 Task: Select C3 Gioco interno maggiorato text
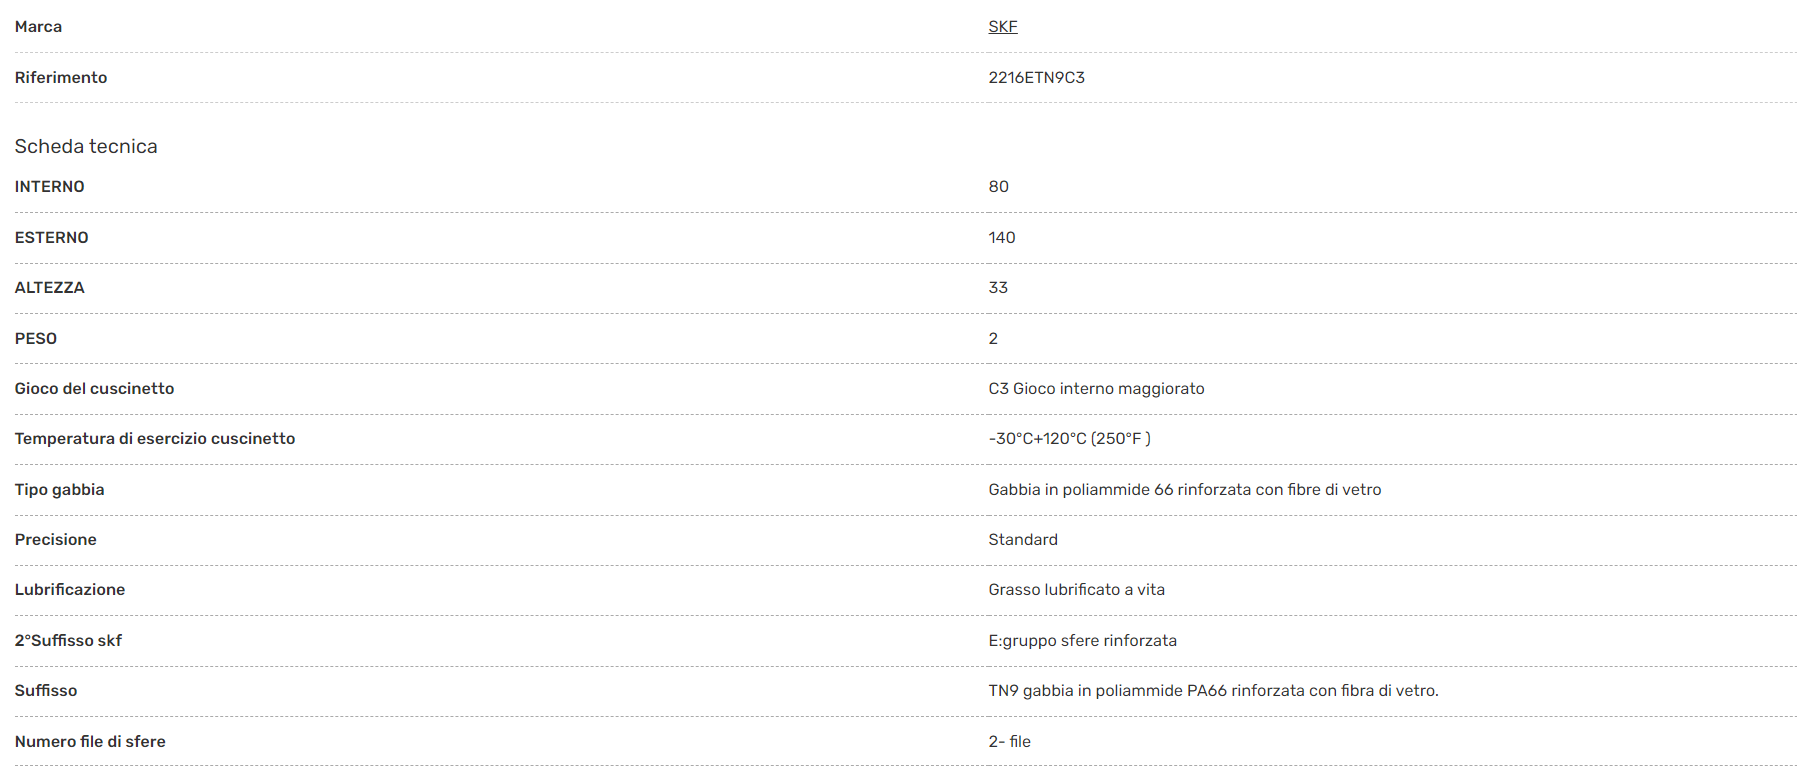click(x=1096, y=388)
